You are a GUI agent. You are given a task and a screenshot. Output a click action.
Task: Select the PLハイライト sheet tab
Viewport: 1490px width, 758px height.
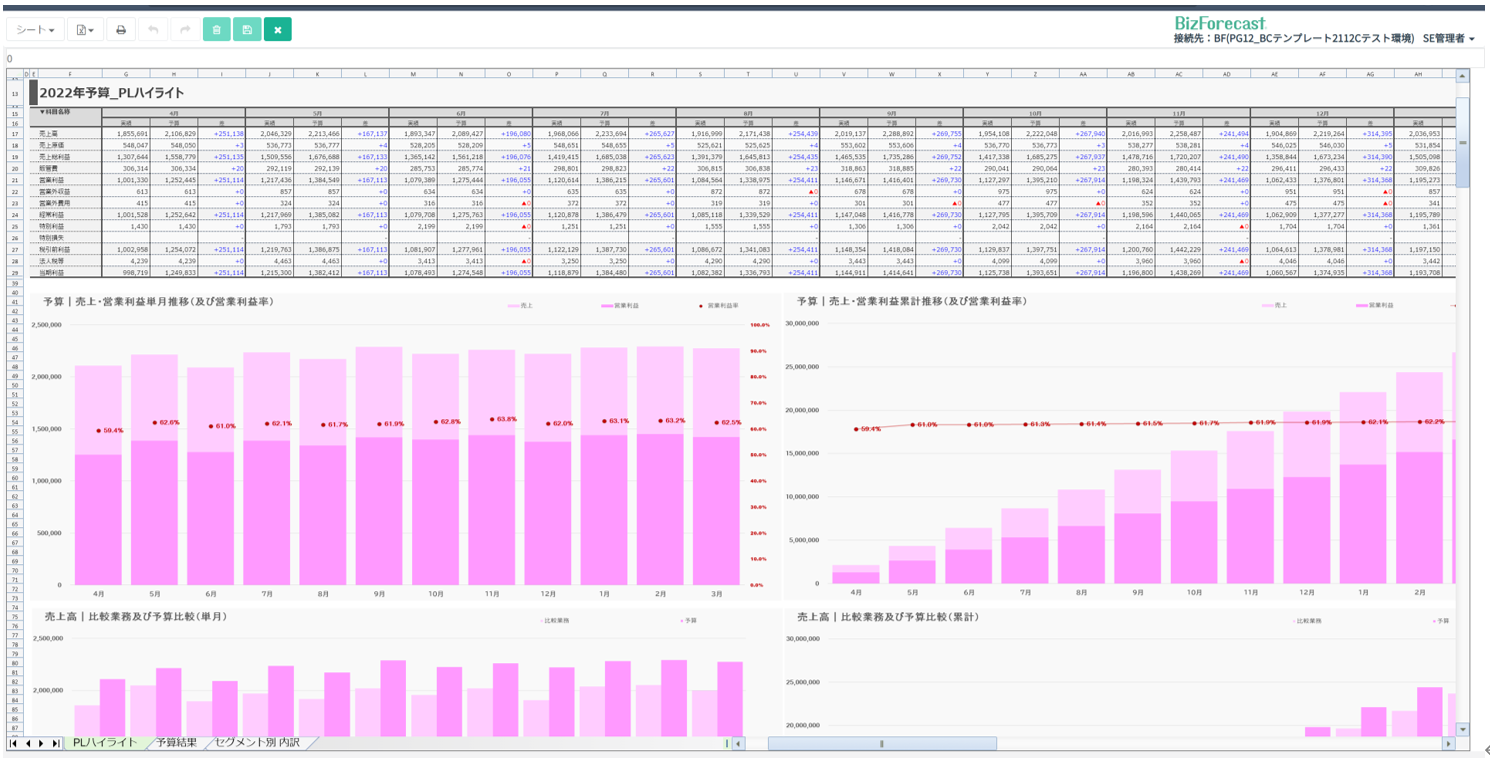104,743
